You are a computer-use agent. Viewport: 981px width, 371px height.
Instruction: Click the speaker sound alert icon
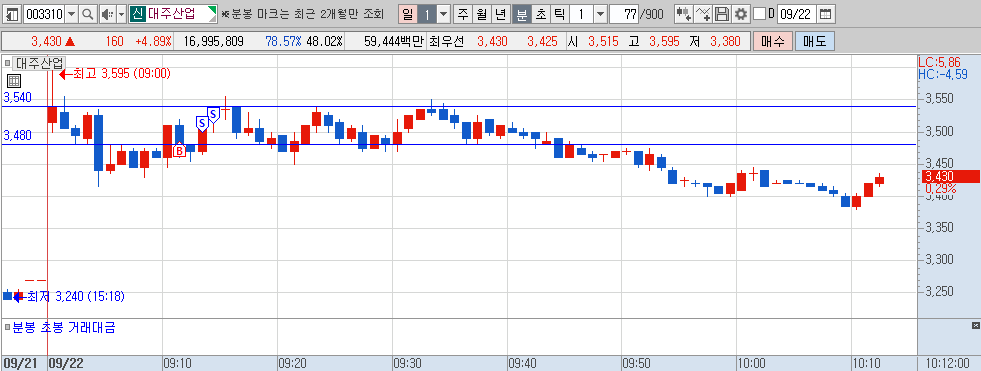tap(107, 14)
